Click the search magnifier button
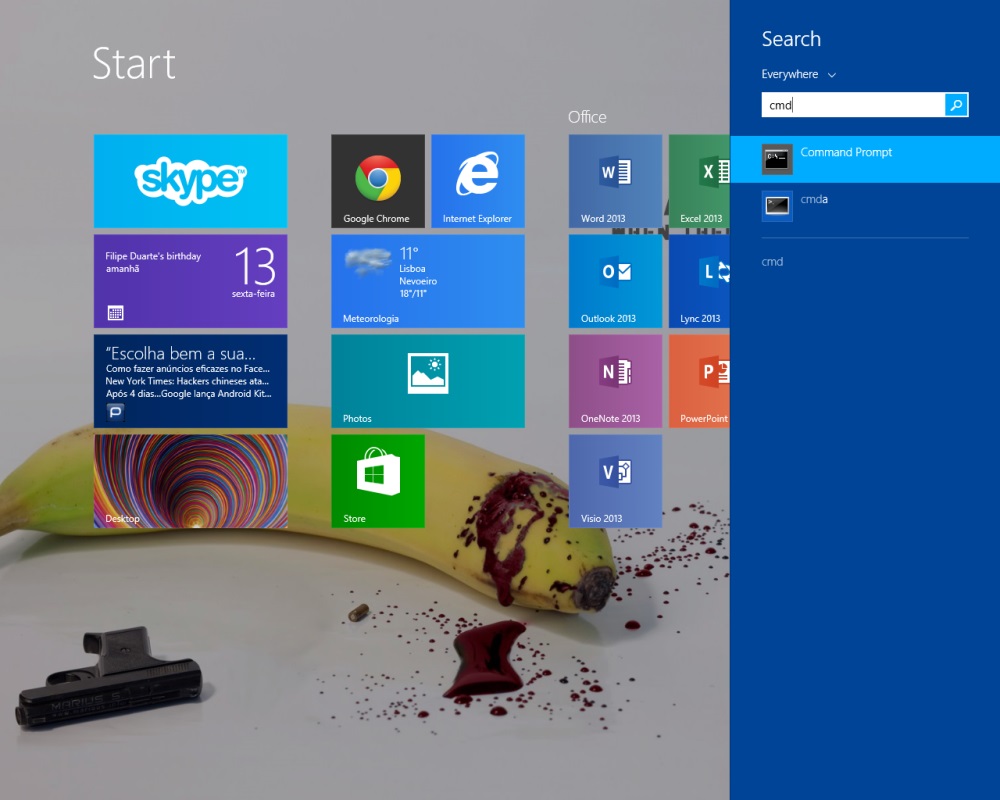 (x=956, y=105)
